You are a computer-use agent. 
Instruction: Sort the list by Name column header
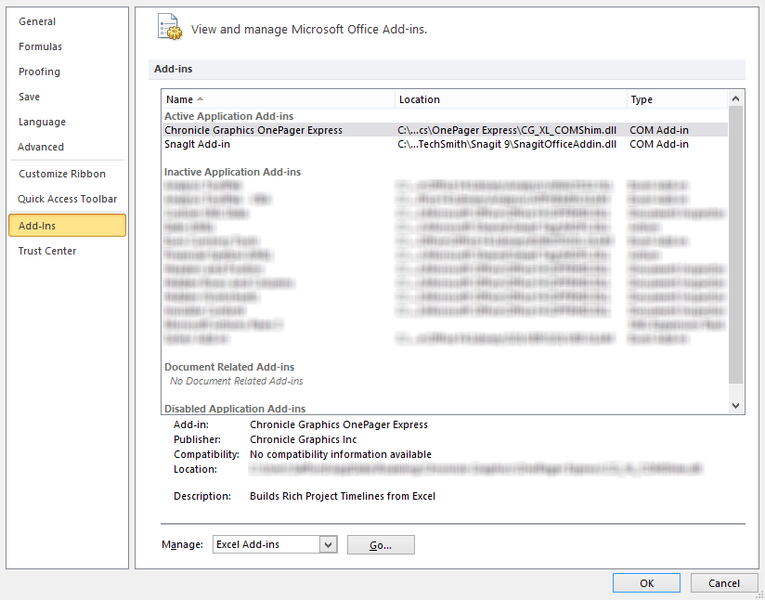[278, 100]
